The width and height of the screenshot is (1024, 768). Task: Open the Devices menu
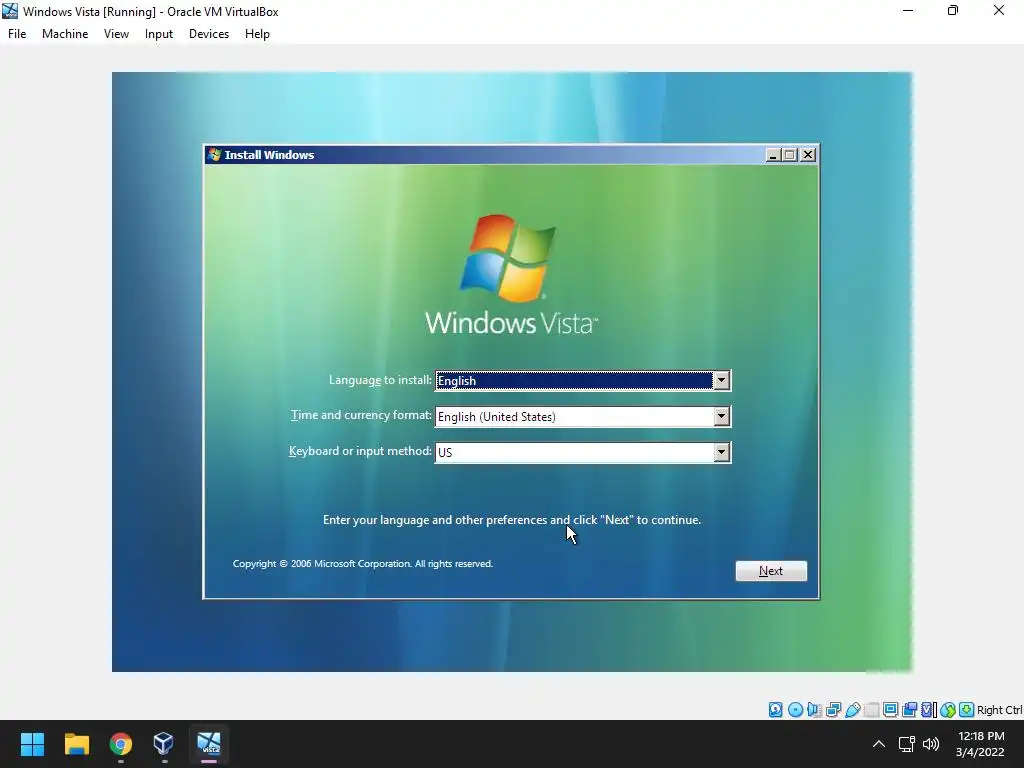[209, 34]
